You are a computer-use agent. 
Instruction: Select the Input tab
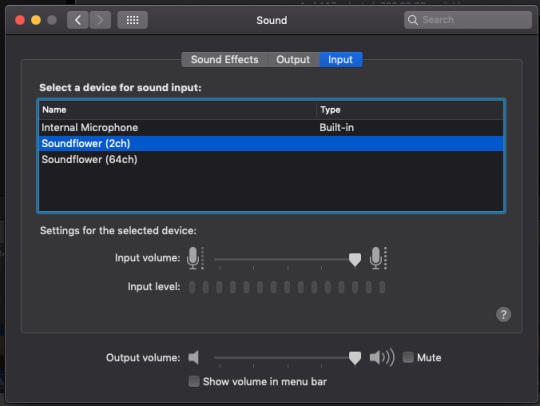coord(341,60)
